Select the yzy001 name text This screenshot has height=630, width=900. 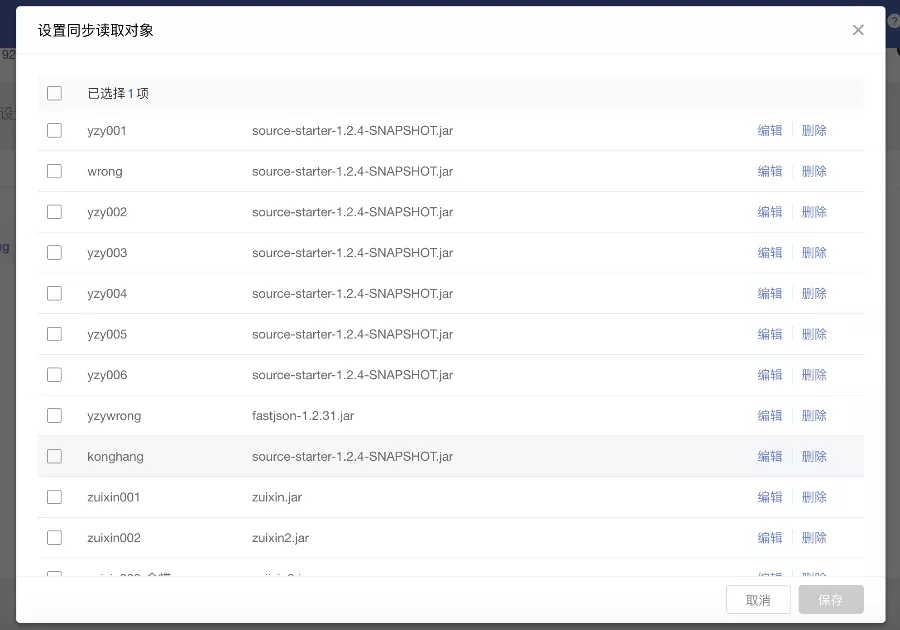(107, 131)
